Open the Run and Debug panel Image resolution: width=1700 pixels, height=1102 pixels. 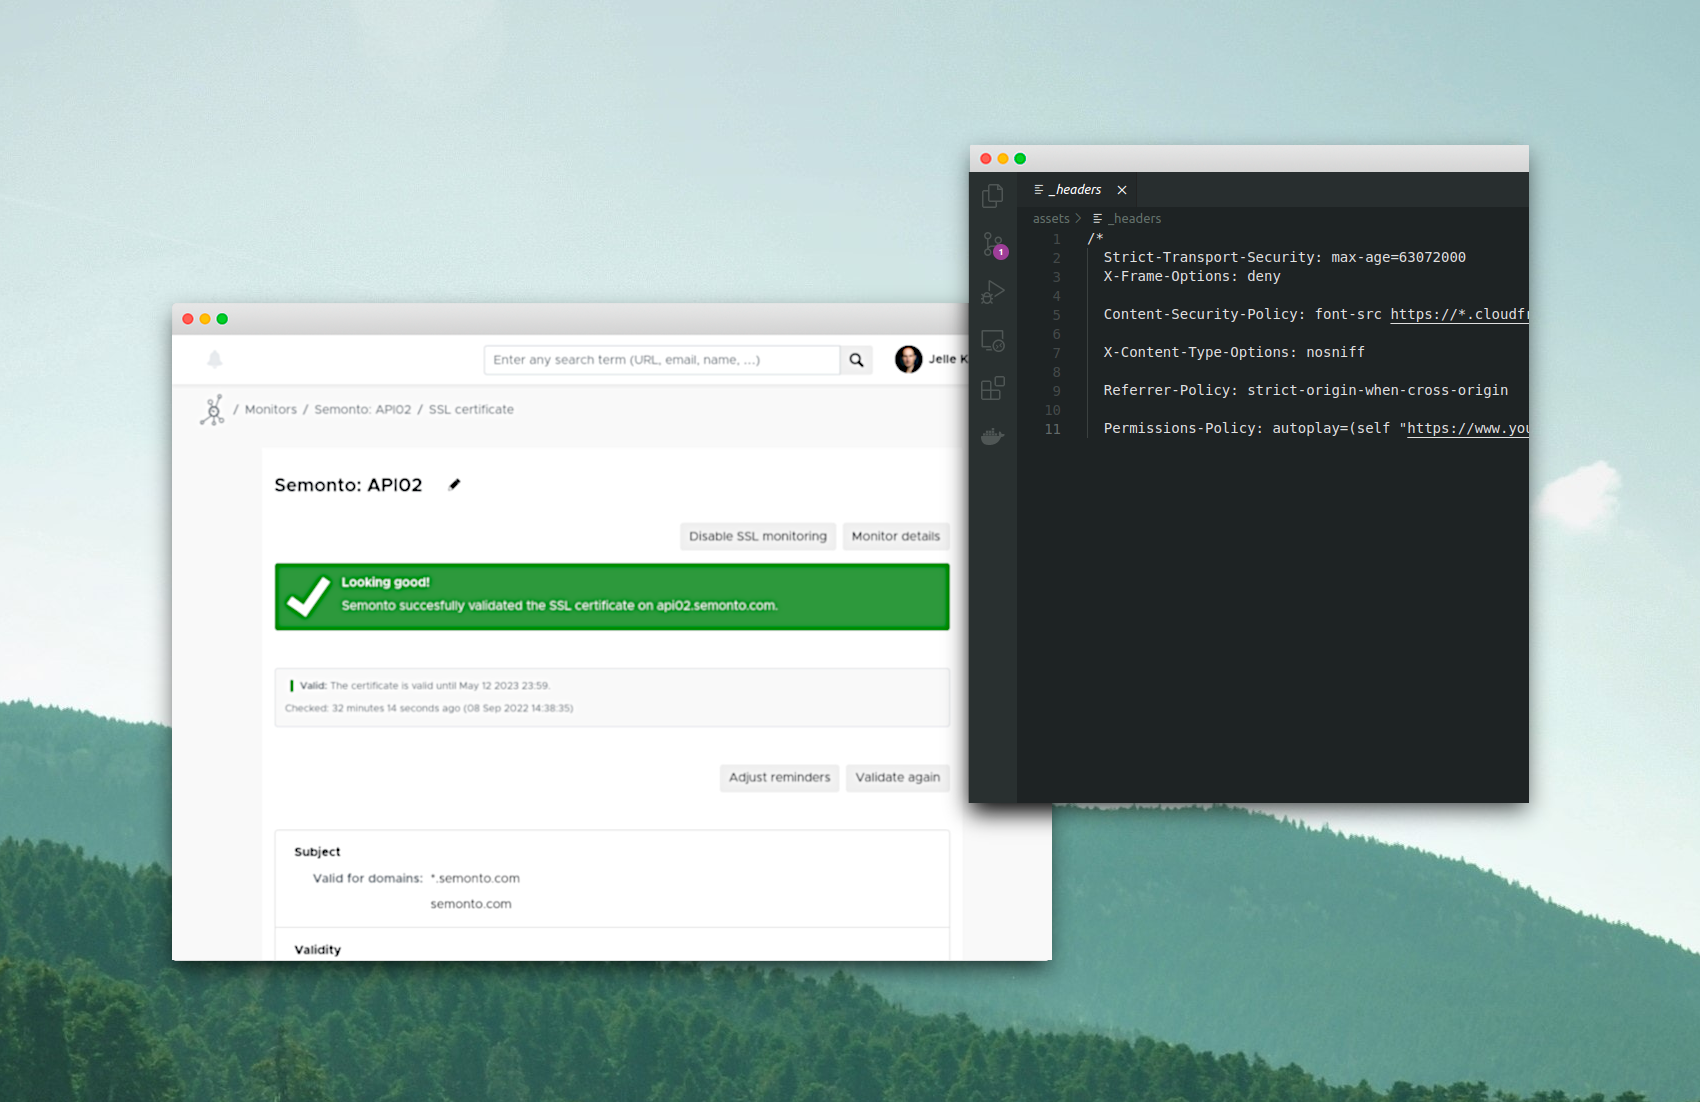[x=992, y=292]
